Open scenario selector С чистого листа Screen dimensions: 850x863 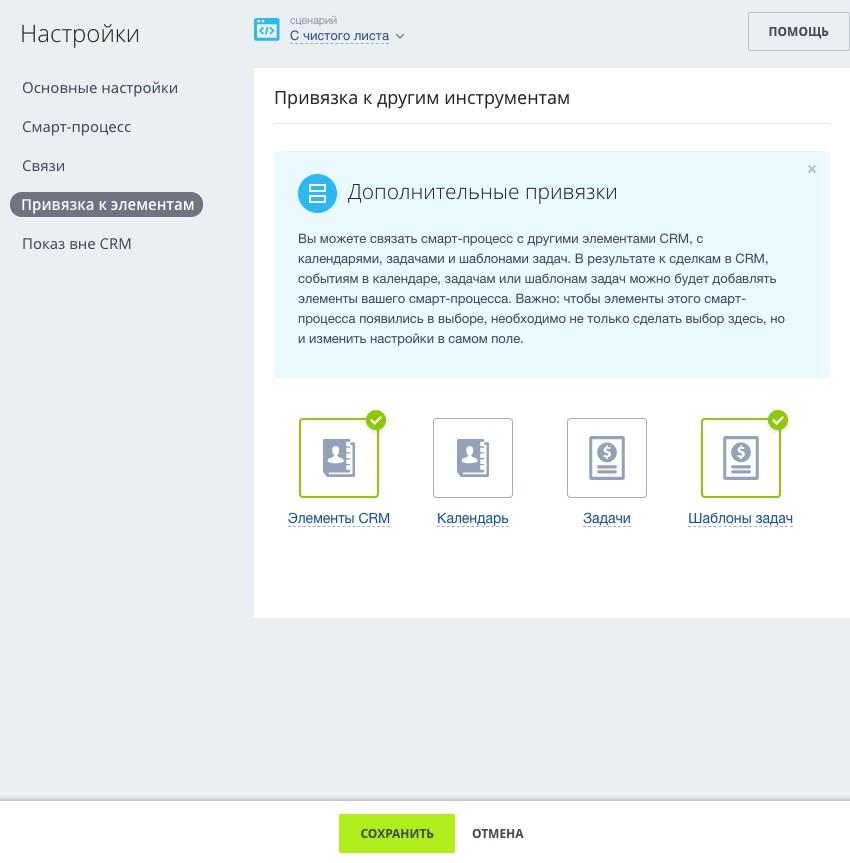pyautogui.click(x=339, y=36)
